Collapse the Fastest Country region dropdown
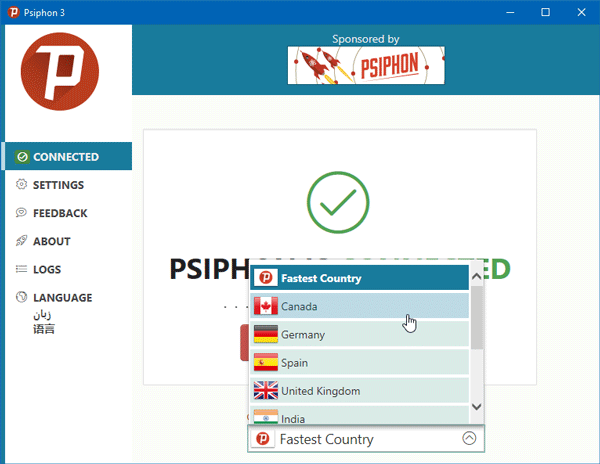This screenshot has height=464, width=600. [x=366, y=438]
